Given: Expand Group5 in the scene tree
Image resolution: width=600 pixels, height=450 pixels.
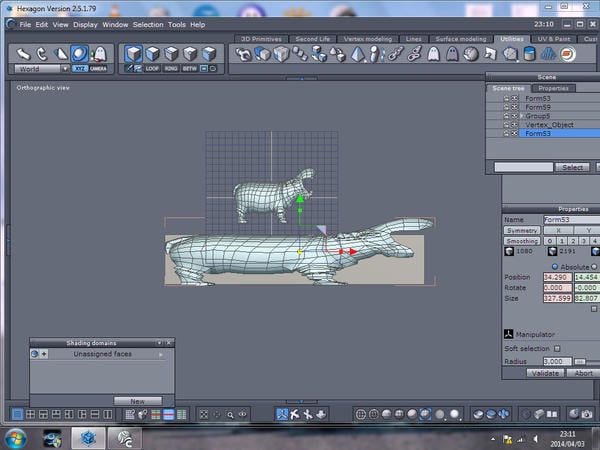Looking at the screenshot, I should (520, 115).
